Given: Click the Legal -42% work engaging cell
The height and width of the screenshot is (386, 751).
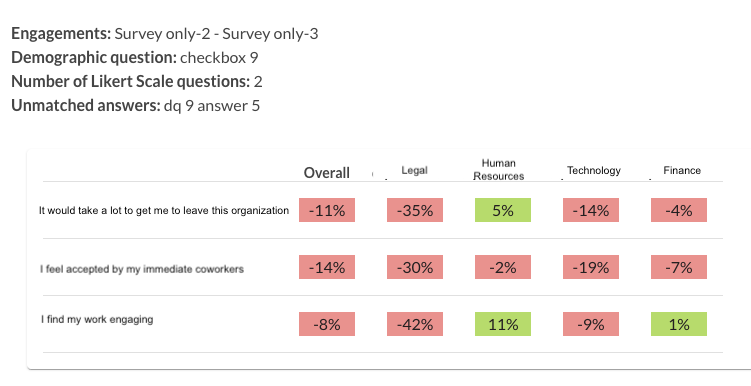Looking at the screenshot, I should click(x=415, y=324).
